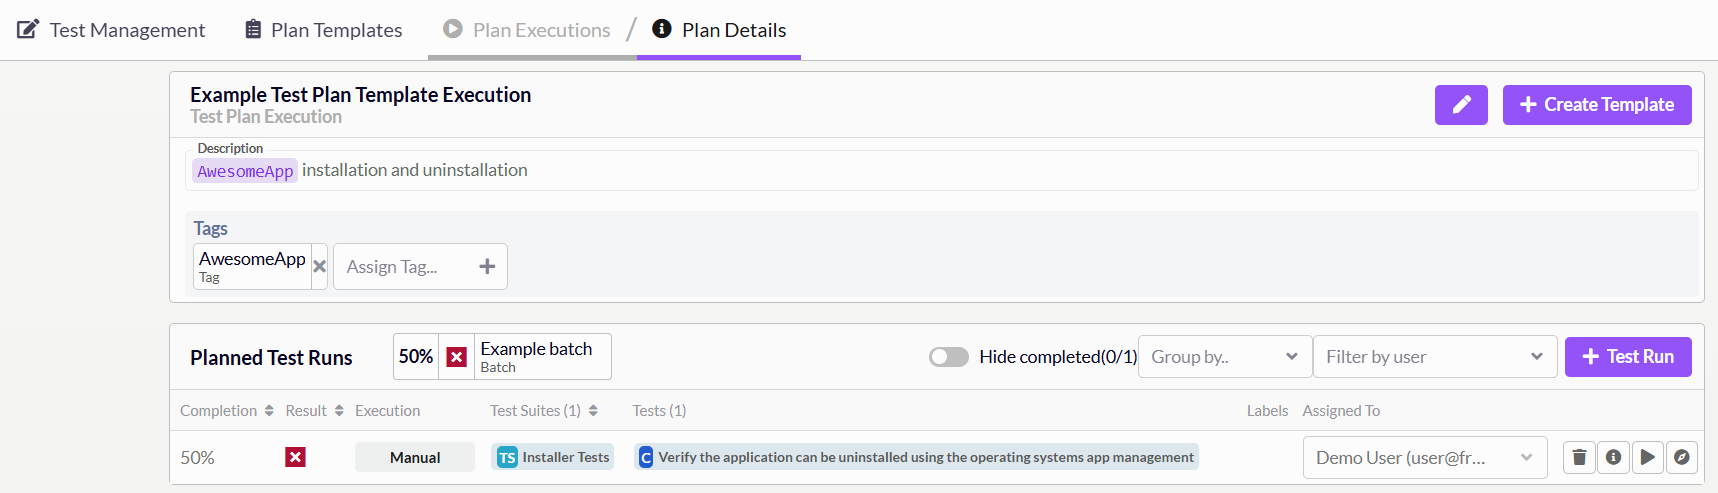The width and height of the screenshot is (1718, 493).
Task: Click the red failed result icon in row
Action: click(295, 457)
